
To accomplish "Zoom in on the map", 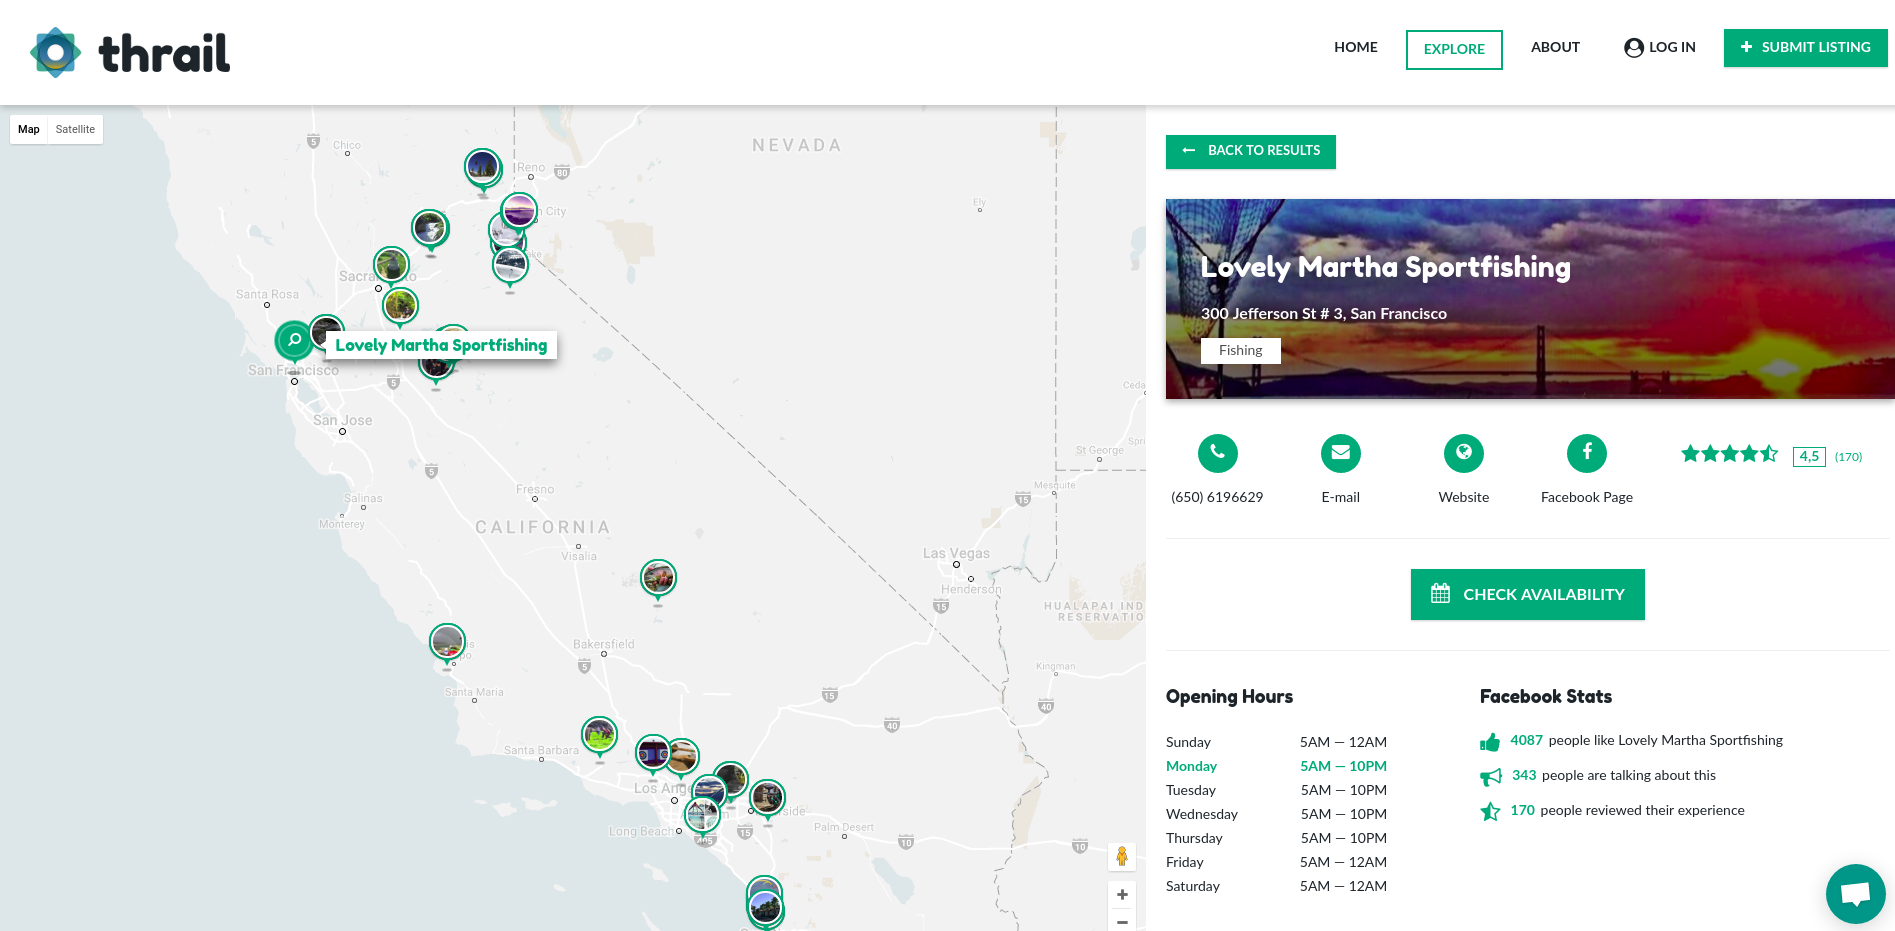I will pos(1122,895).
